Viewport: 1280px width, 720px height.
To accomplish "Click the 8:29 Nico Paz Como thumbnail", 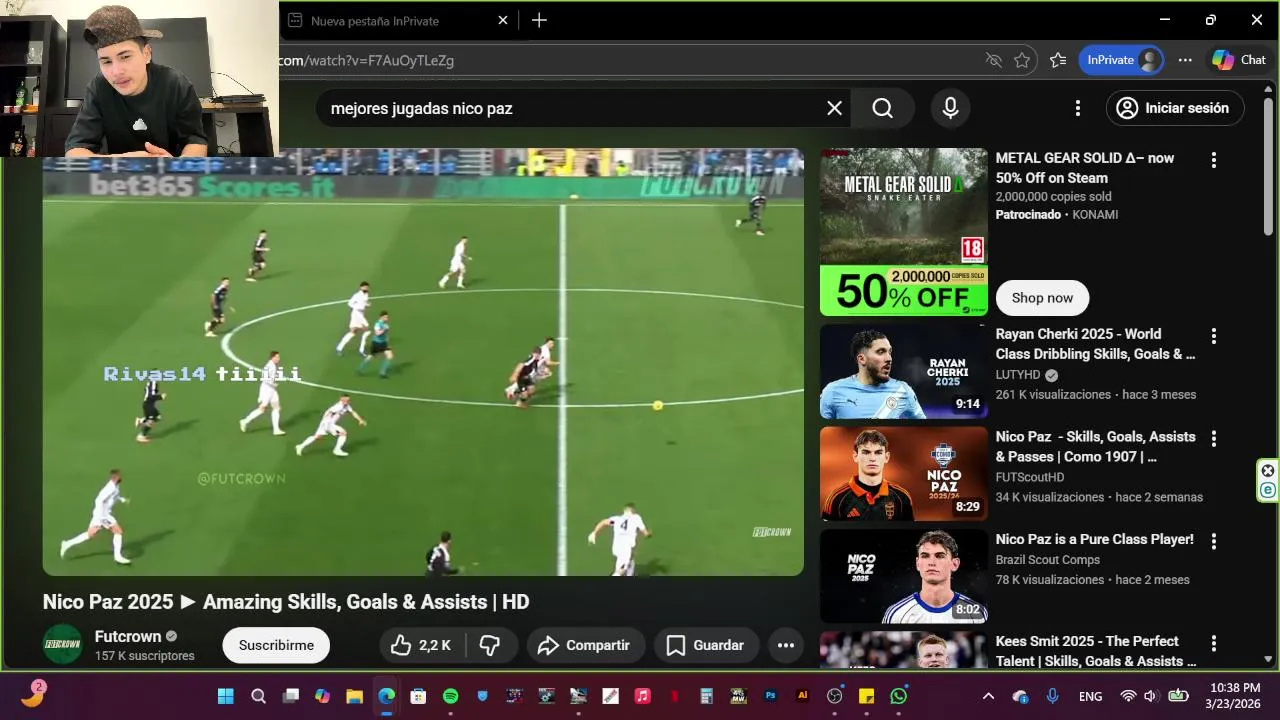I will (904, 474).
